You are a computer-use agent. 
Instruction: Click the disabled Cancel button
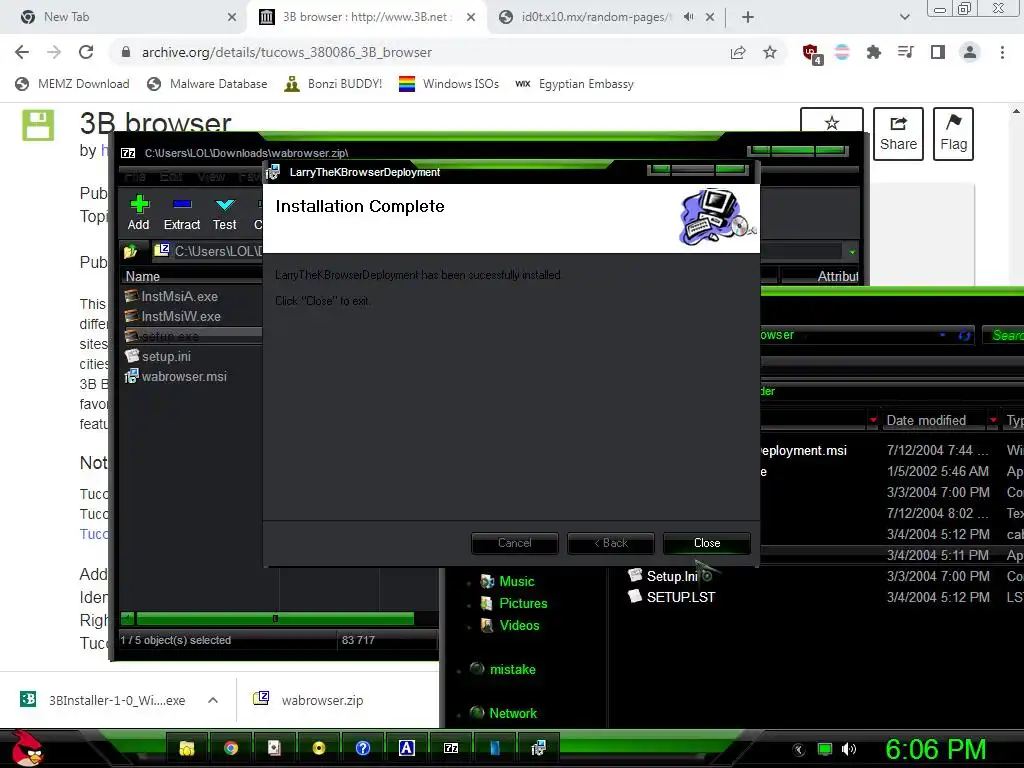pos(515,543)
